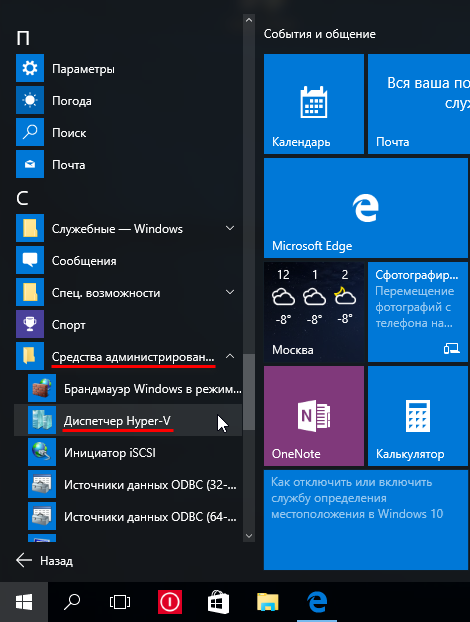Open Параметры settings gear icon
The image size is (470, 622).
[x=30, y=69]
